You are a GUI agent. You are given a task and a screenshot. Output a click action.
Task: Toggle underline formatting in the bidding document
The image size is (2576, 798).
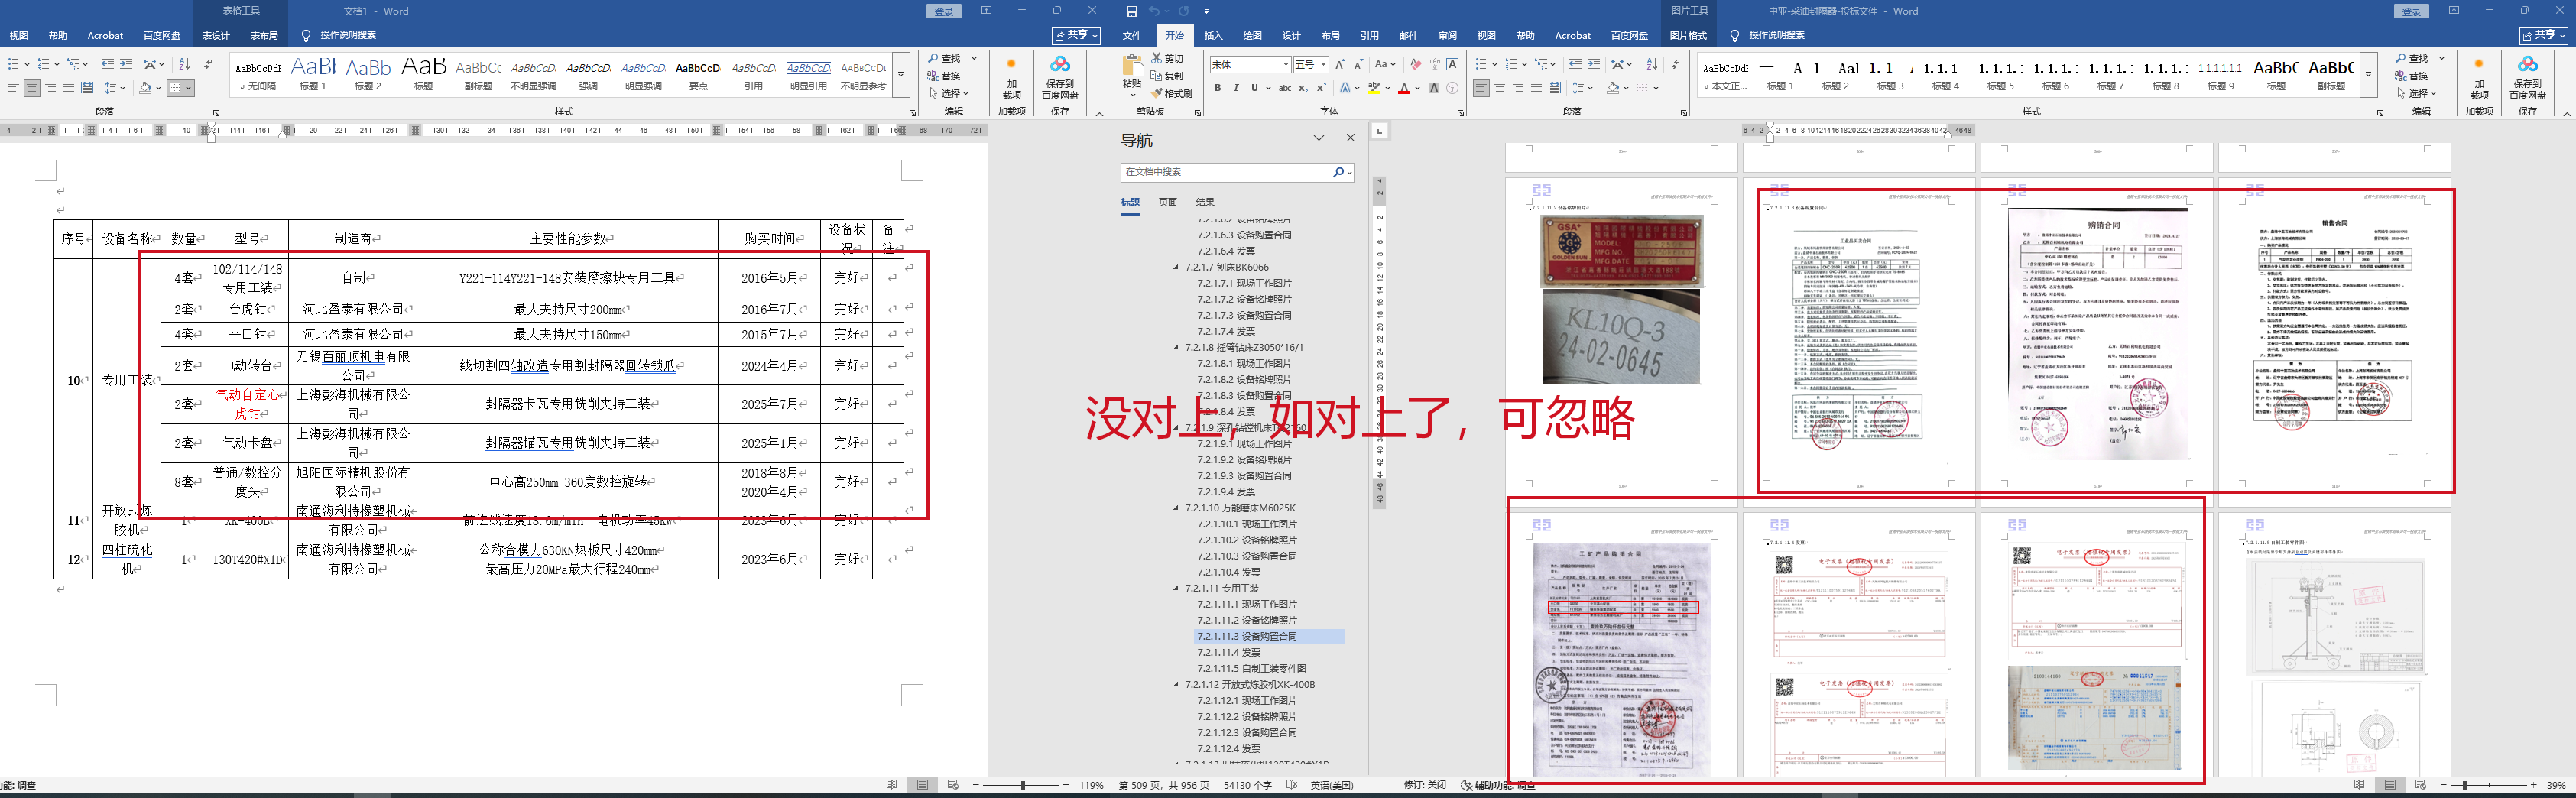pyautogui.click(x=1254, y=88)
